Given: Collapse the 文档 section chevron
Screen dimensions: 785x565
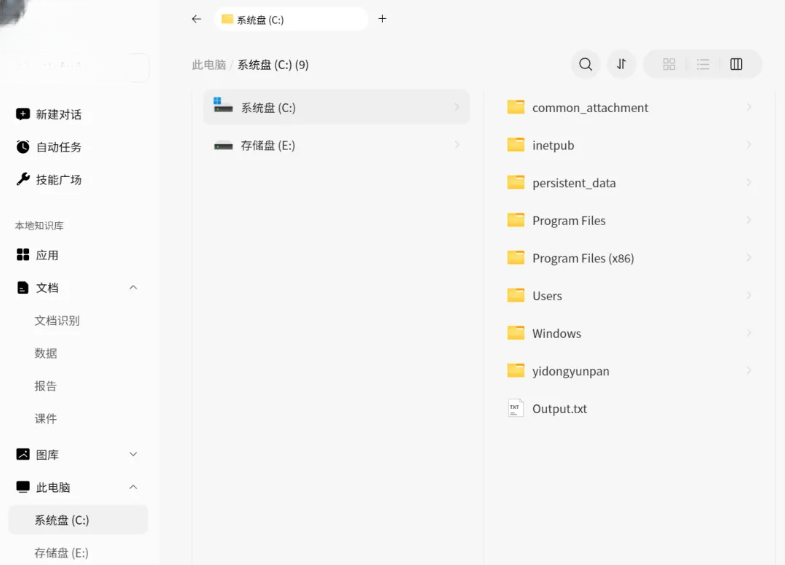Looking at the screenshot, I should coord(133,287).
